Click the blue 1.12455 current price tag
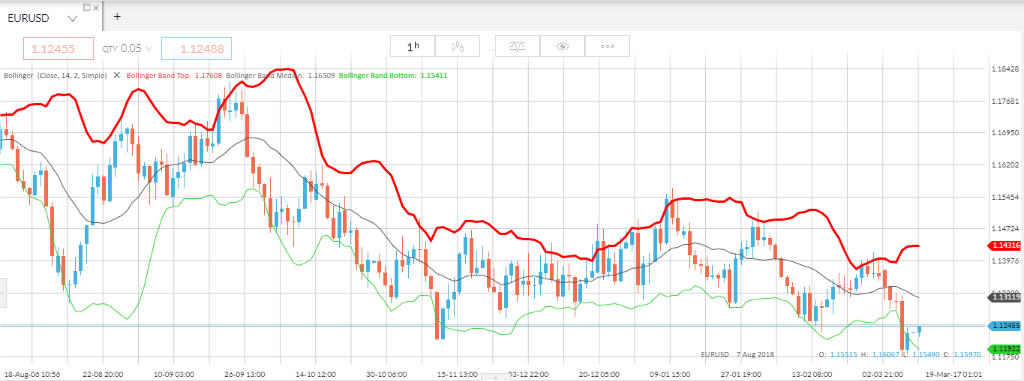 [1005, 325]
